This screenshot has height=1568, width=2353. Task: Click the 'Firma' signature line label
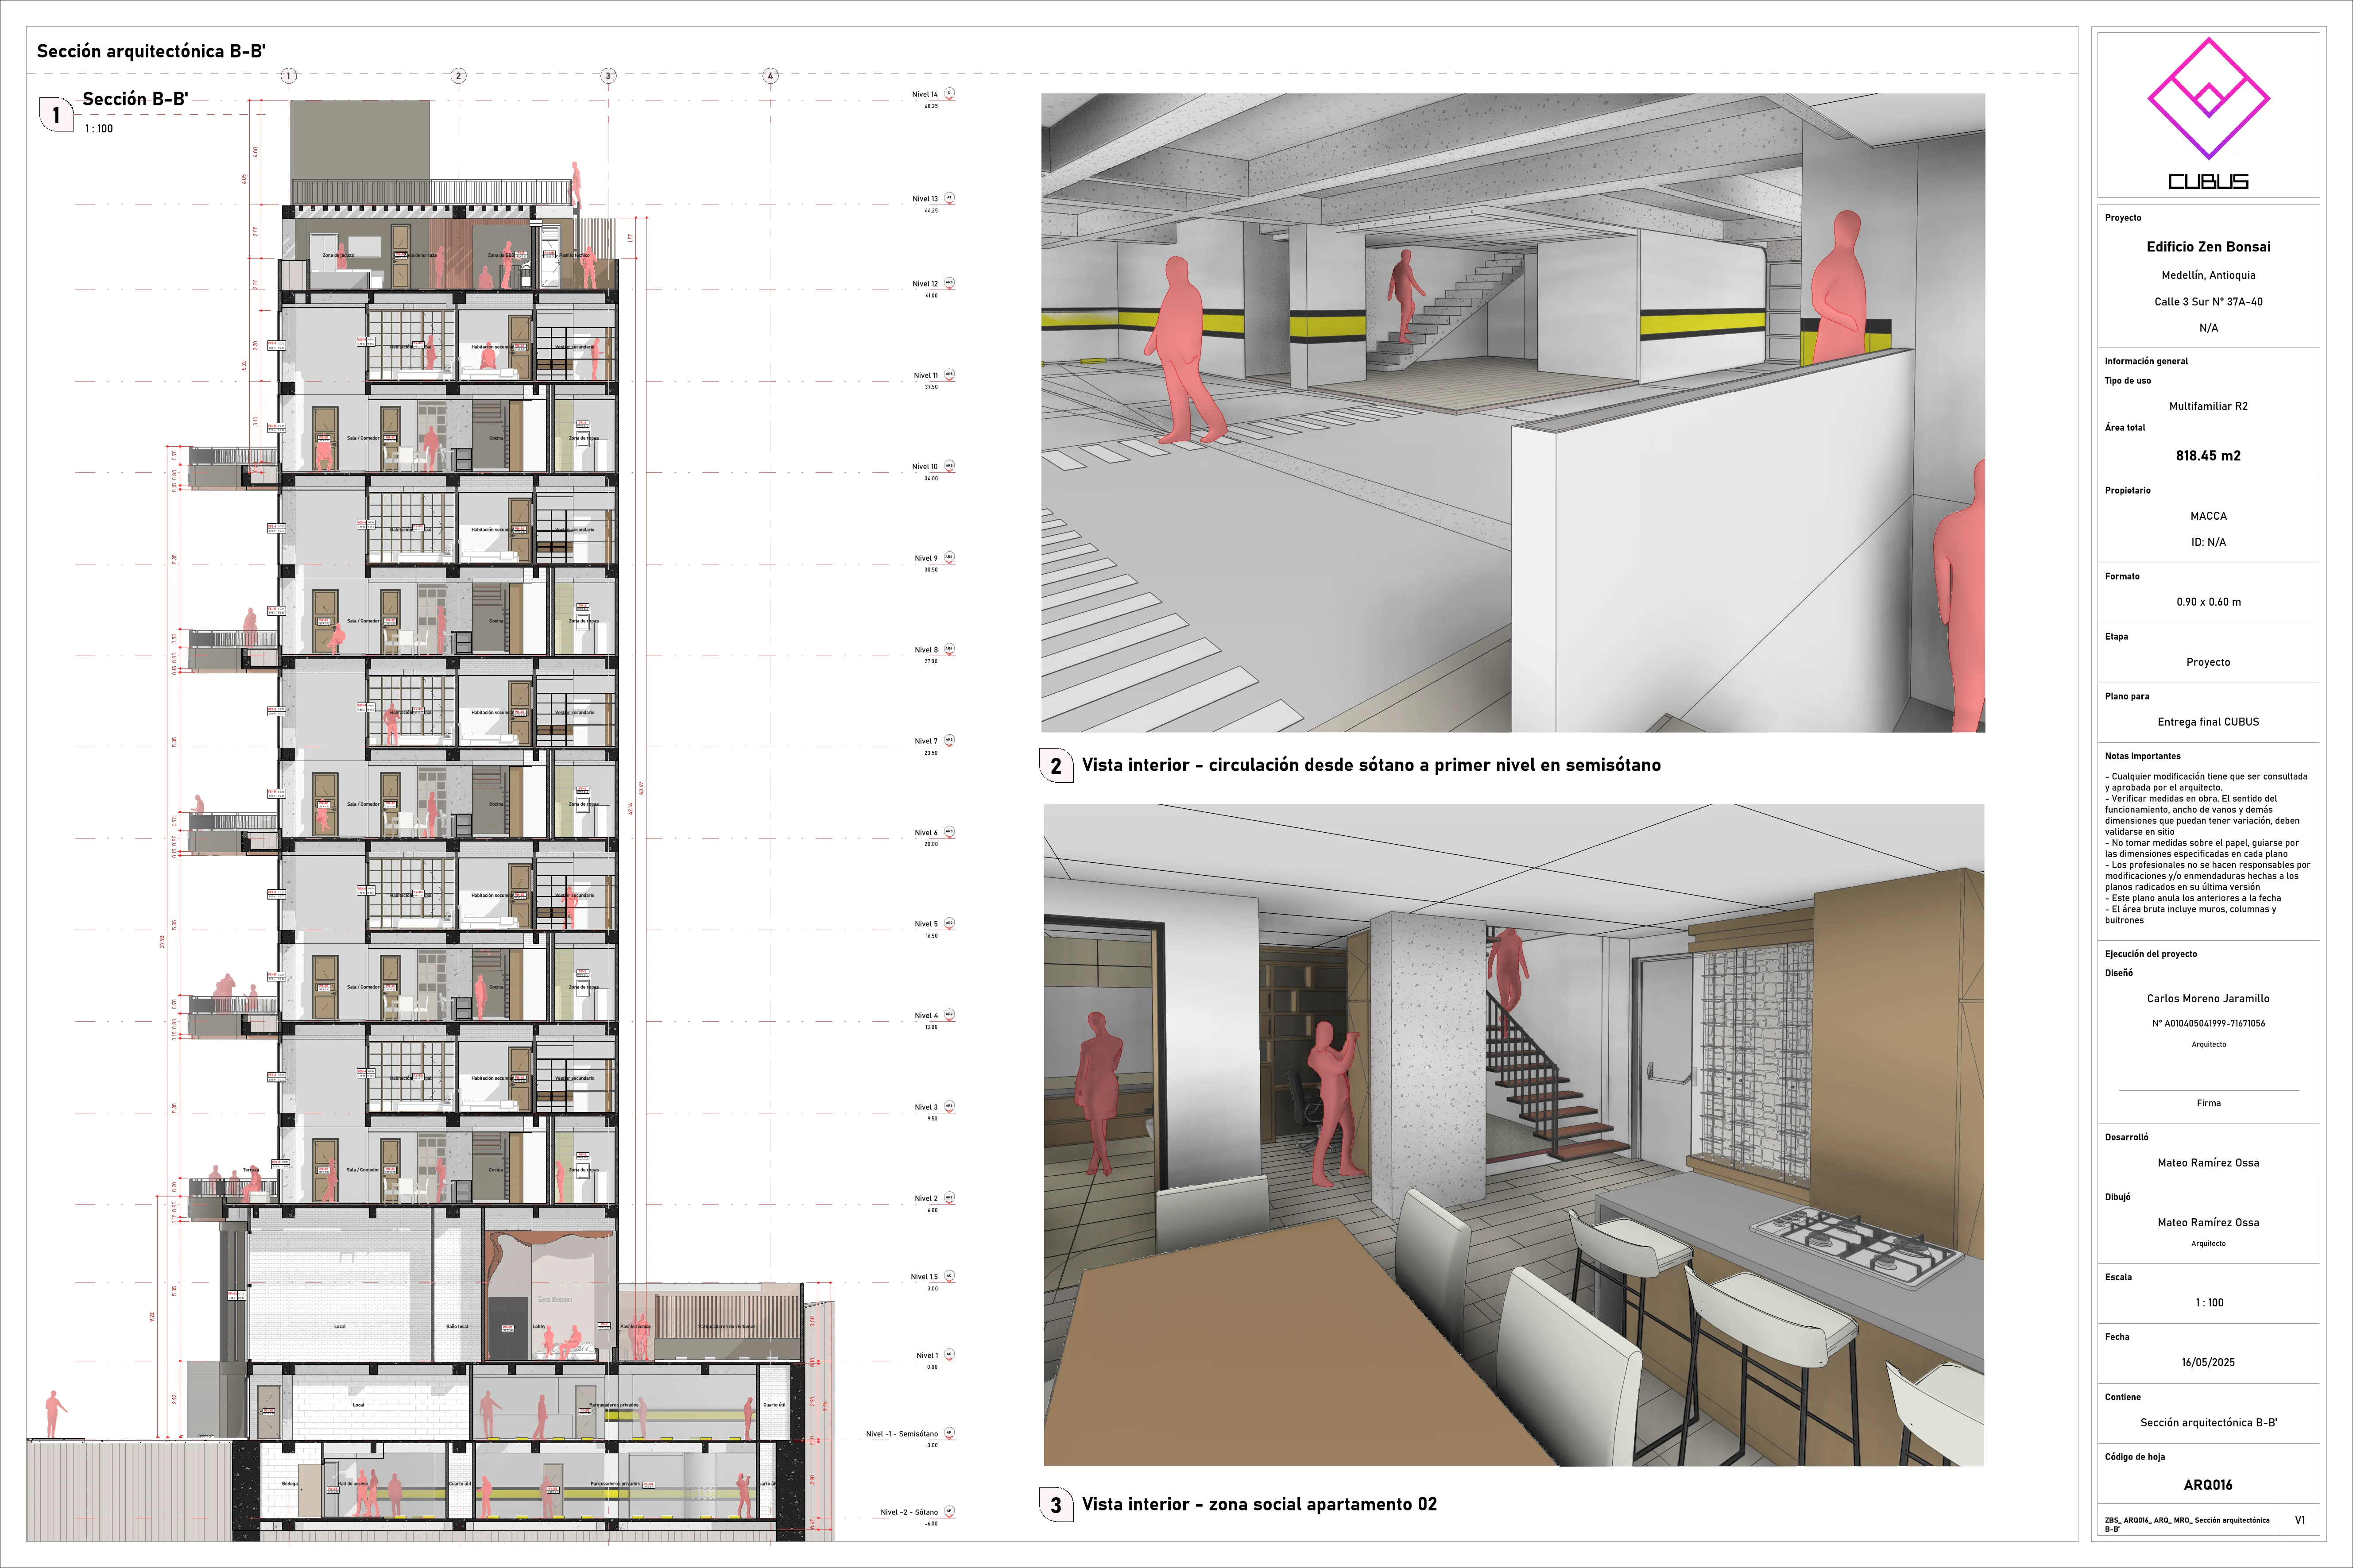(2208, 1103)
